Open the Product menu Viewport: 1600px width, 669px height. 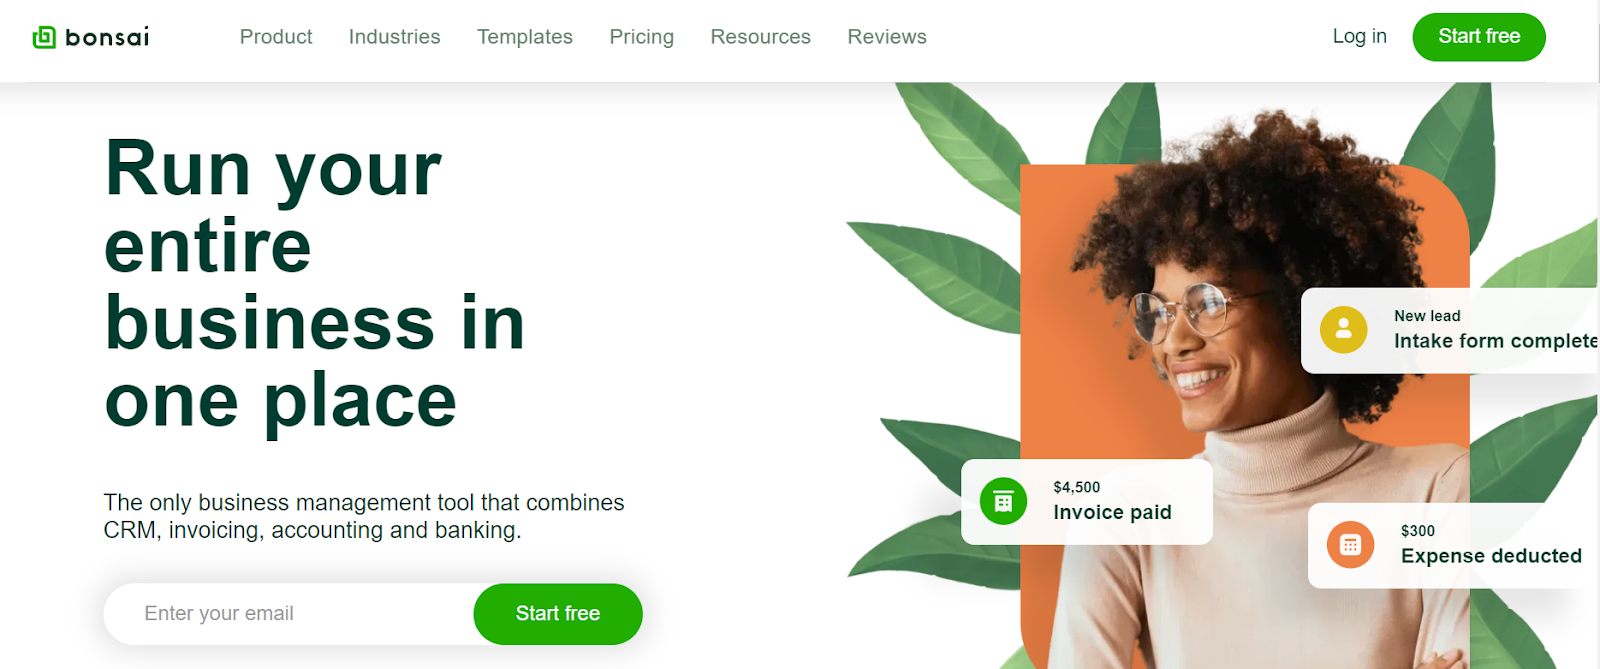point(276,37)
